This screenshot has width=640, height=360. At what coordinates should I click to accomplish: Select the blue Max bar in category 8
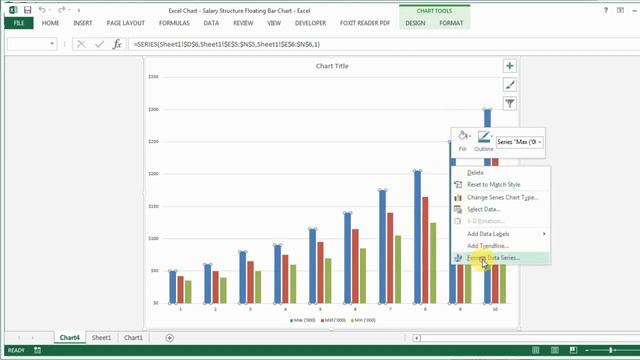(x=417, y=237)
